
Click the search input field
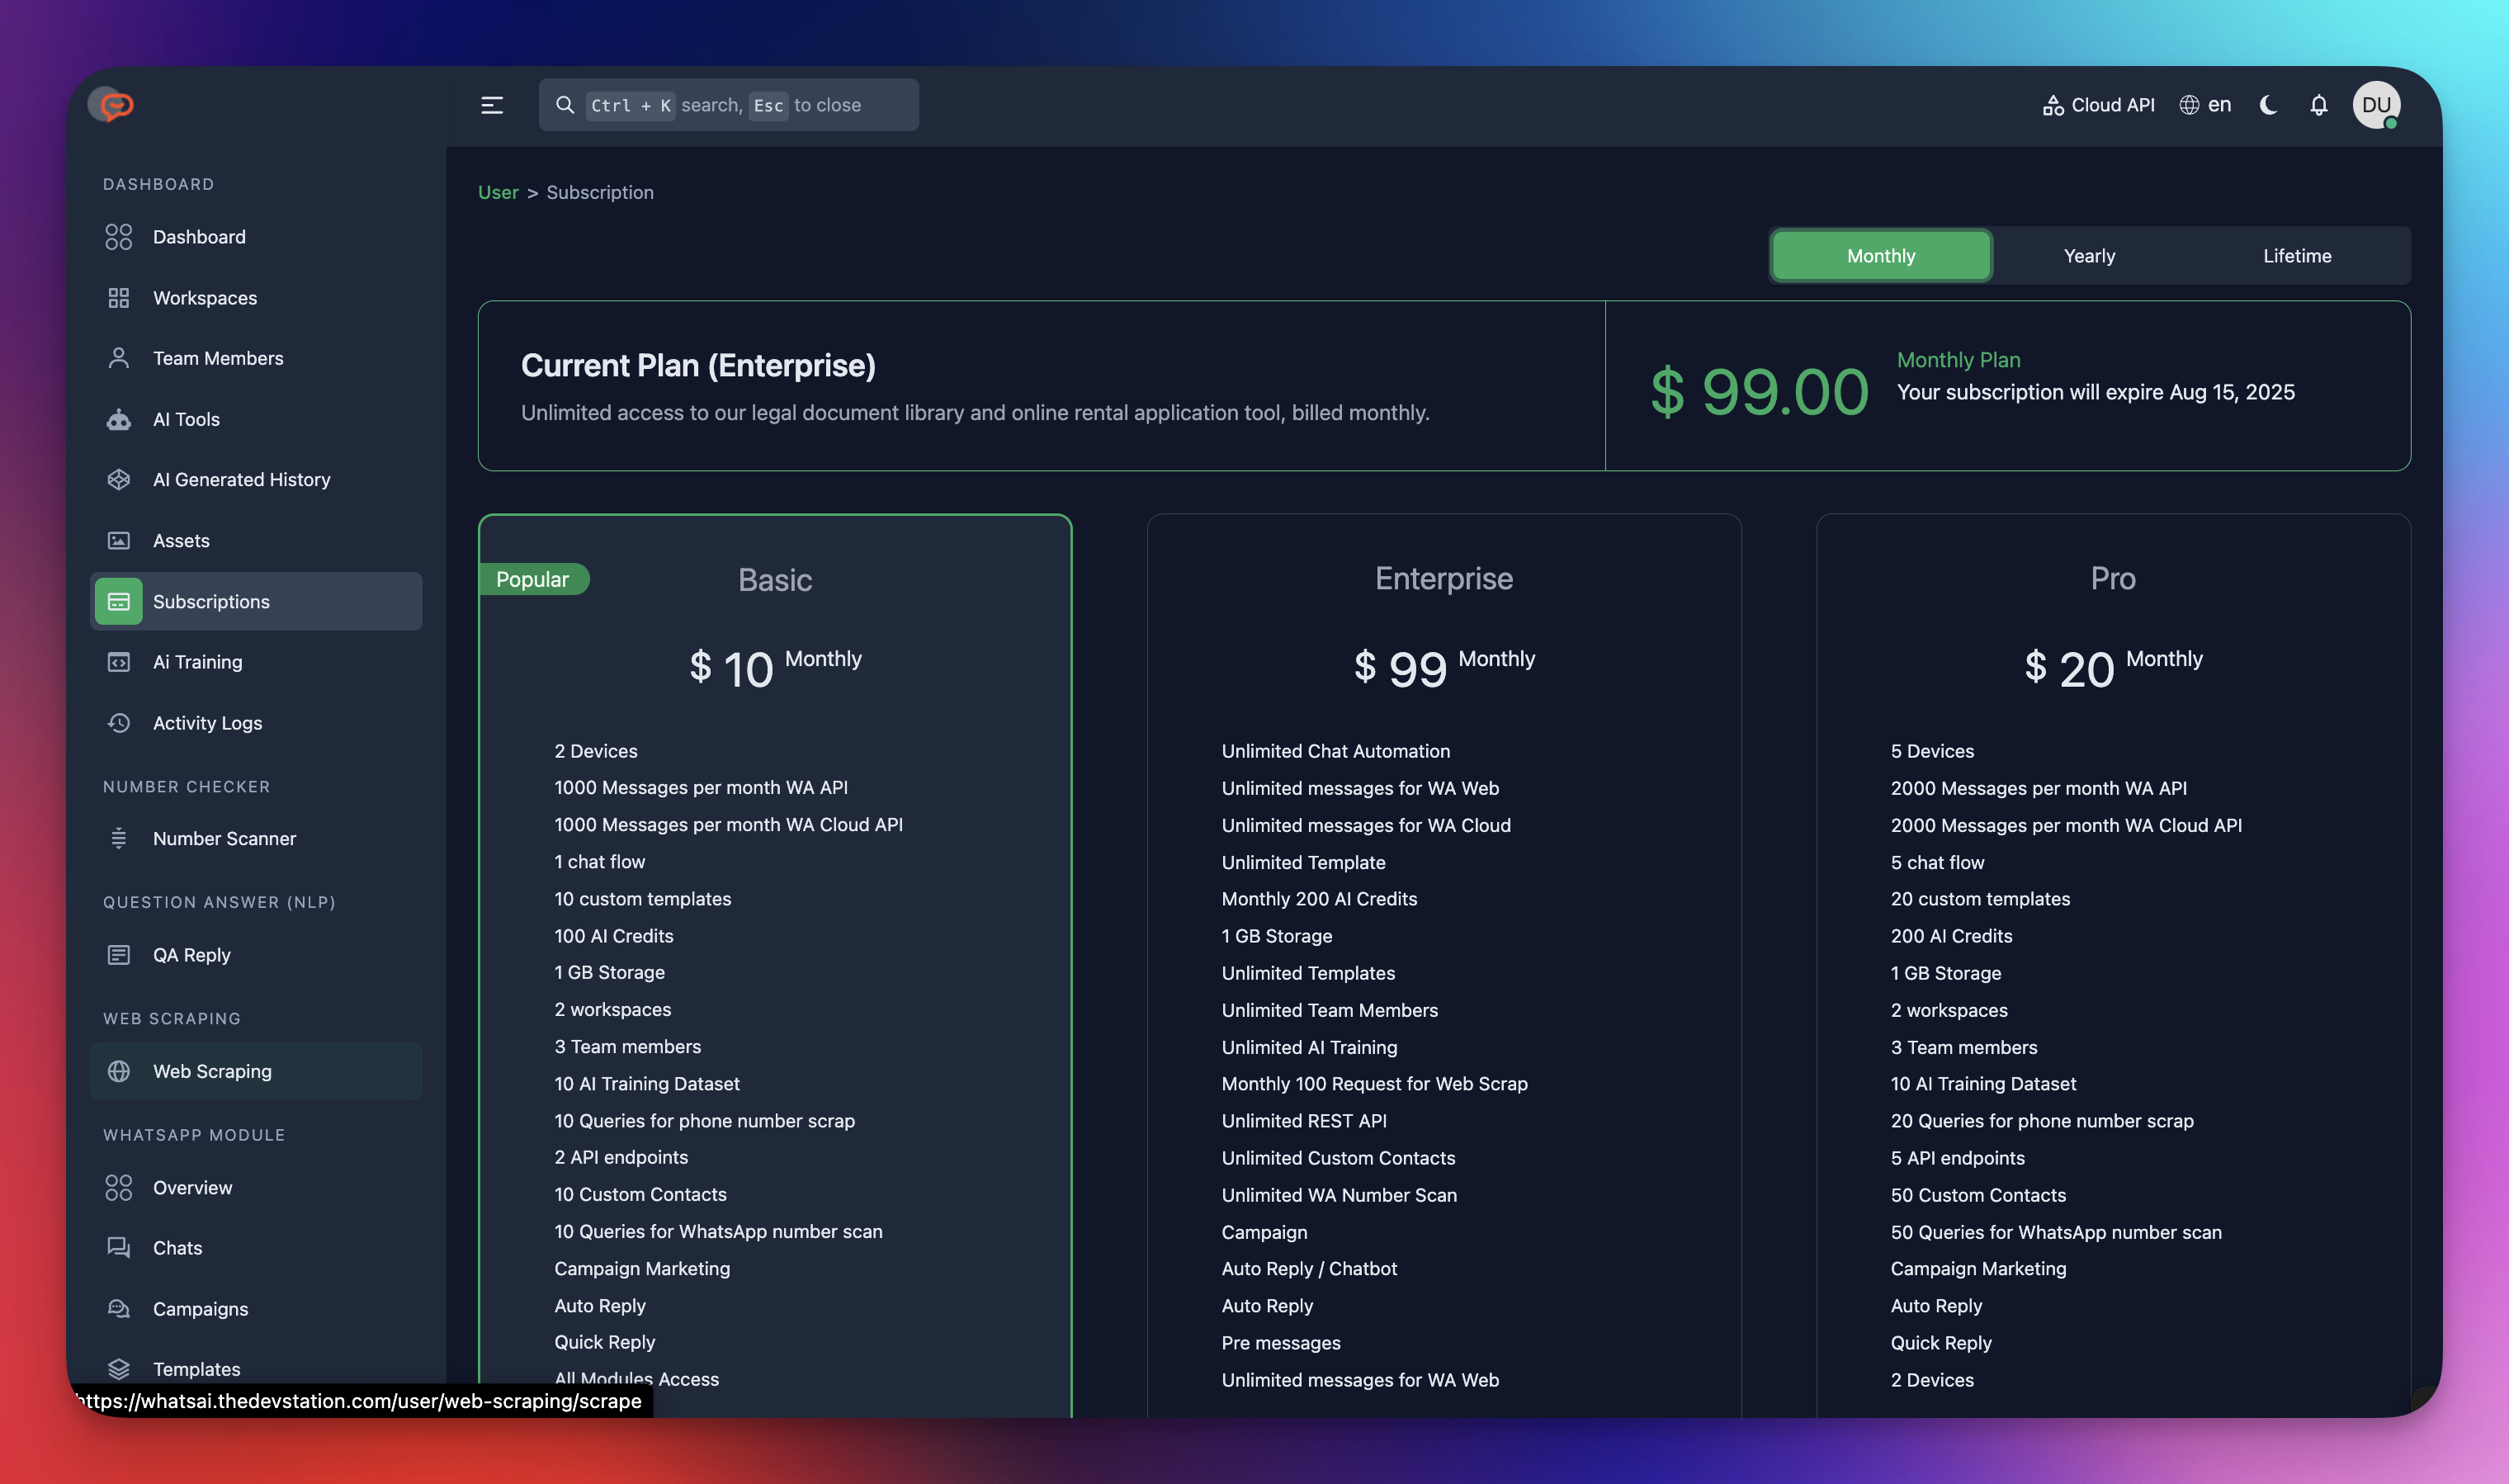tap(728, 105)
